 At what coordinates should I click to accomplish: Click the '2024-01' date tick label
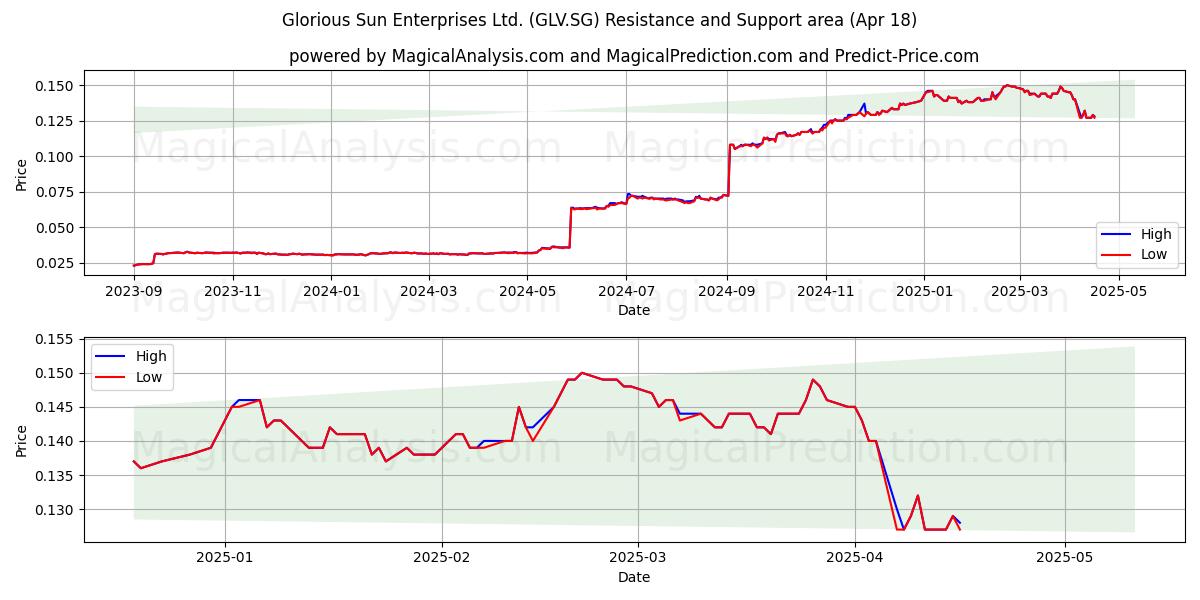331,291
